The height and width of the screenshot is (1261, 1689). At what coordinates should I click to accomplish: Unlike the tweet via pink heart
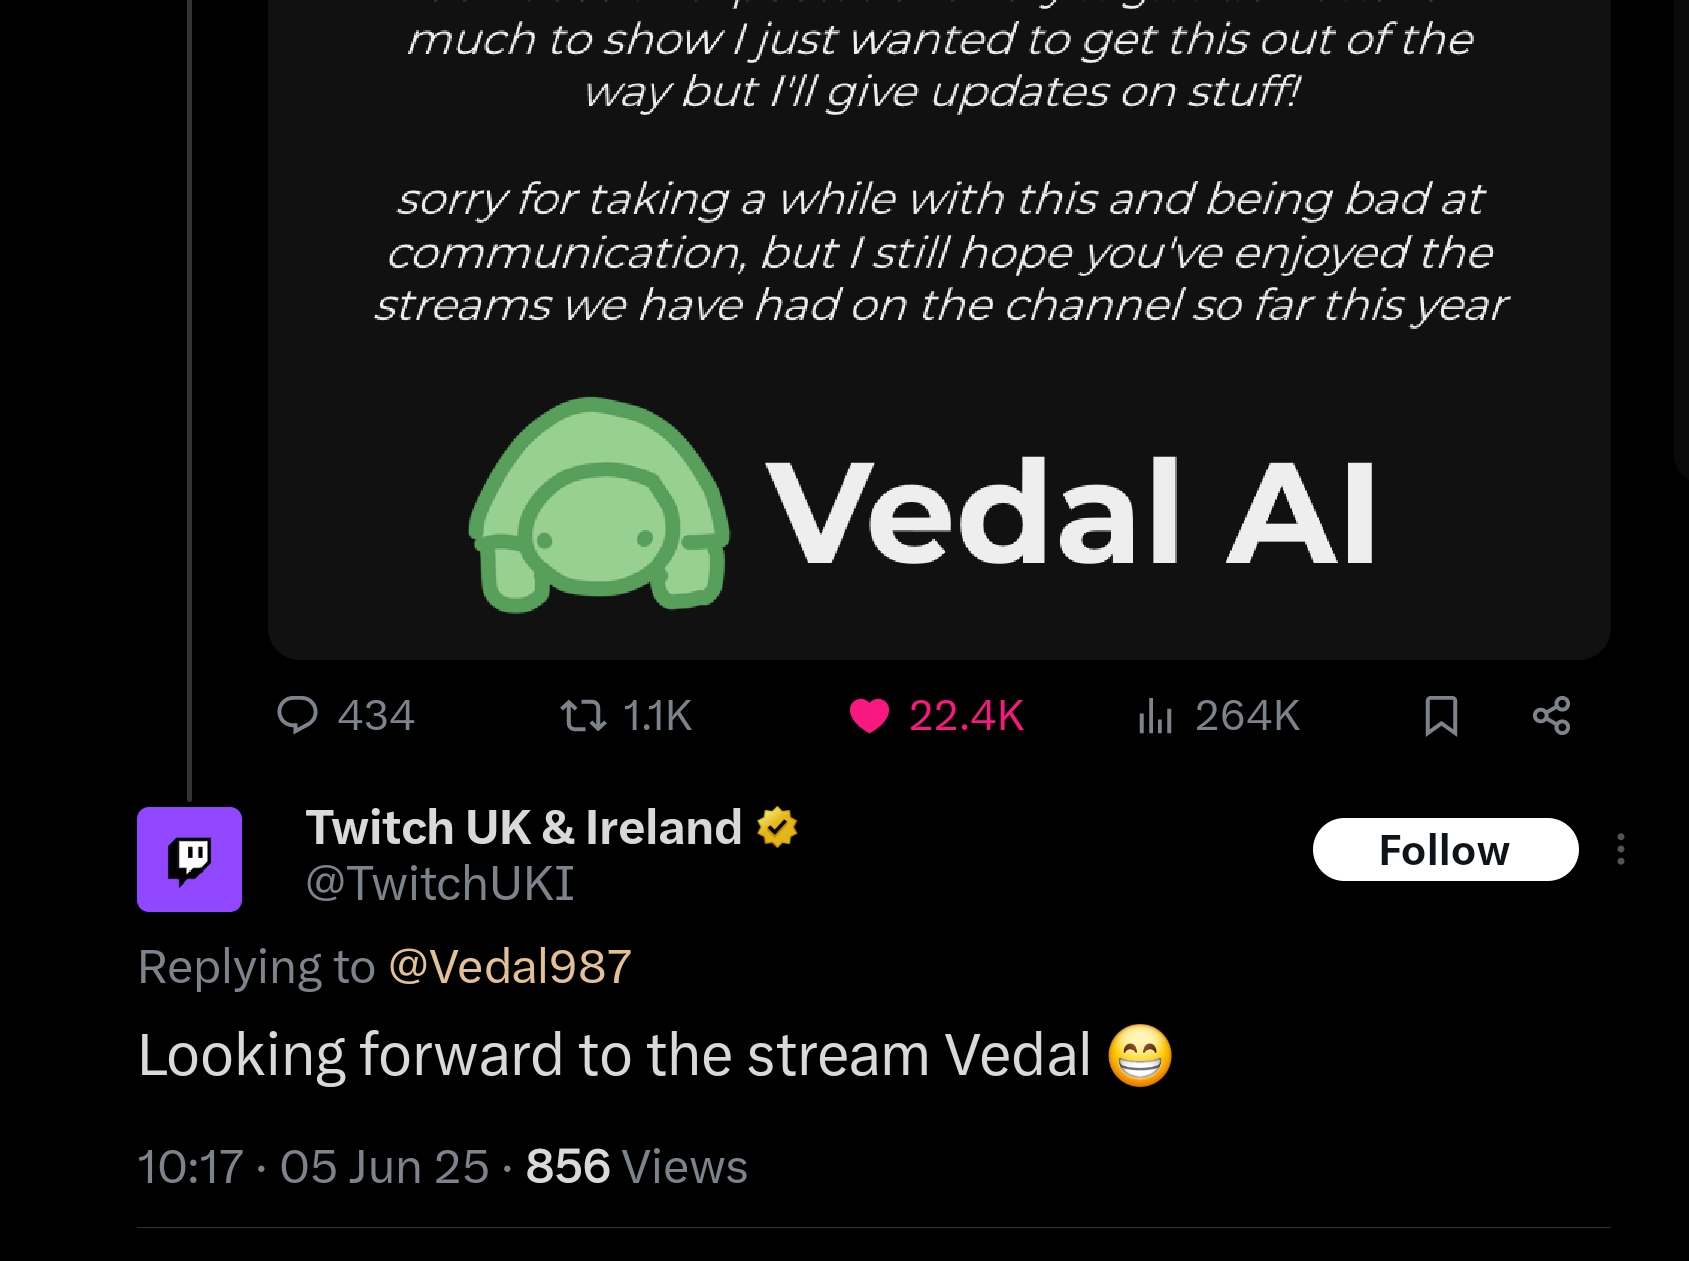click(868, 716)
